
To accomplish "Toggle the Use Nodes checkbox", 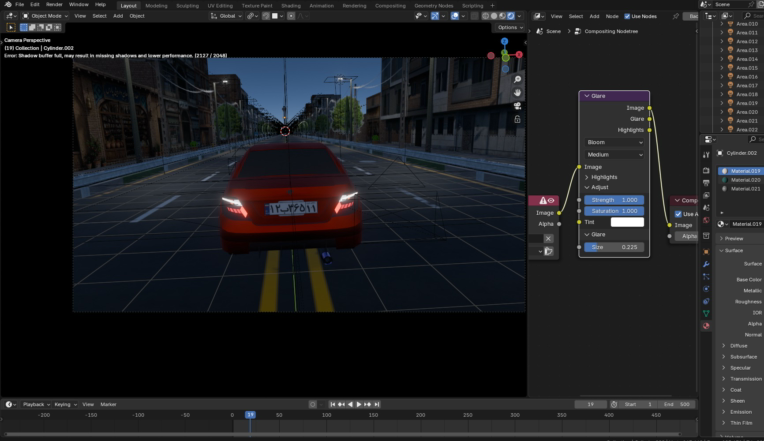I will point(627,17).
